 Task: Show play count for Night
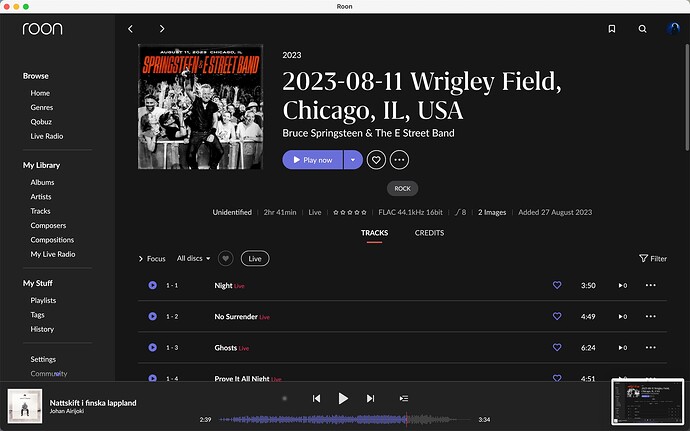click(623, 285)
